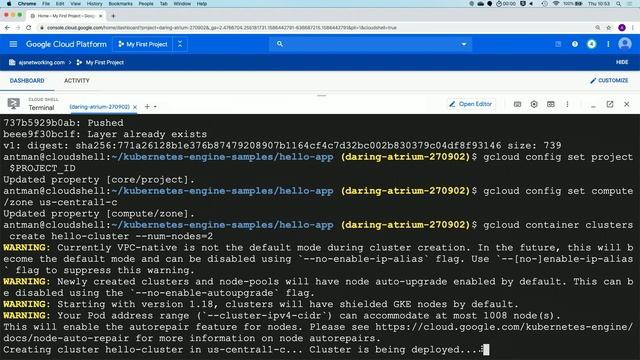Click the CUSTOMIZE button
The width and height of the screenshot is (640, 360).
click(x=609, y=81)
